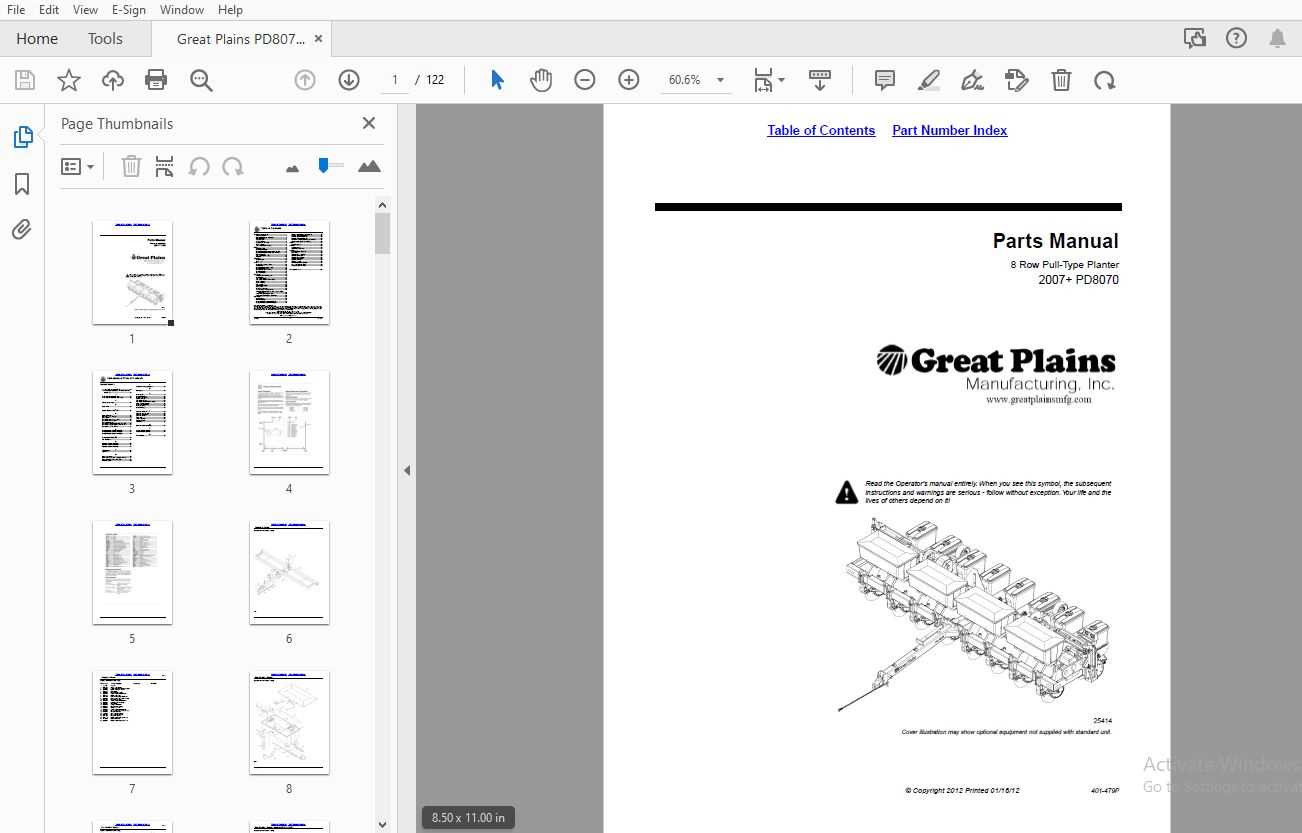Switch to the Home tab
Screen dimensions: 1302x833
click(x=37, y=39)
